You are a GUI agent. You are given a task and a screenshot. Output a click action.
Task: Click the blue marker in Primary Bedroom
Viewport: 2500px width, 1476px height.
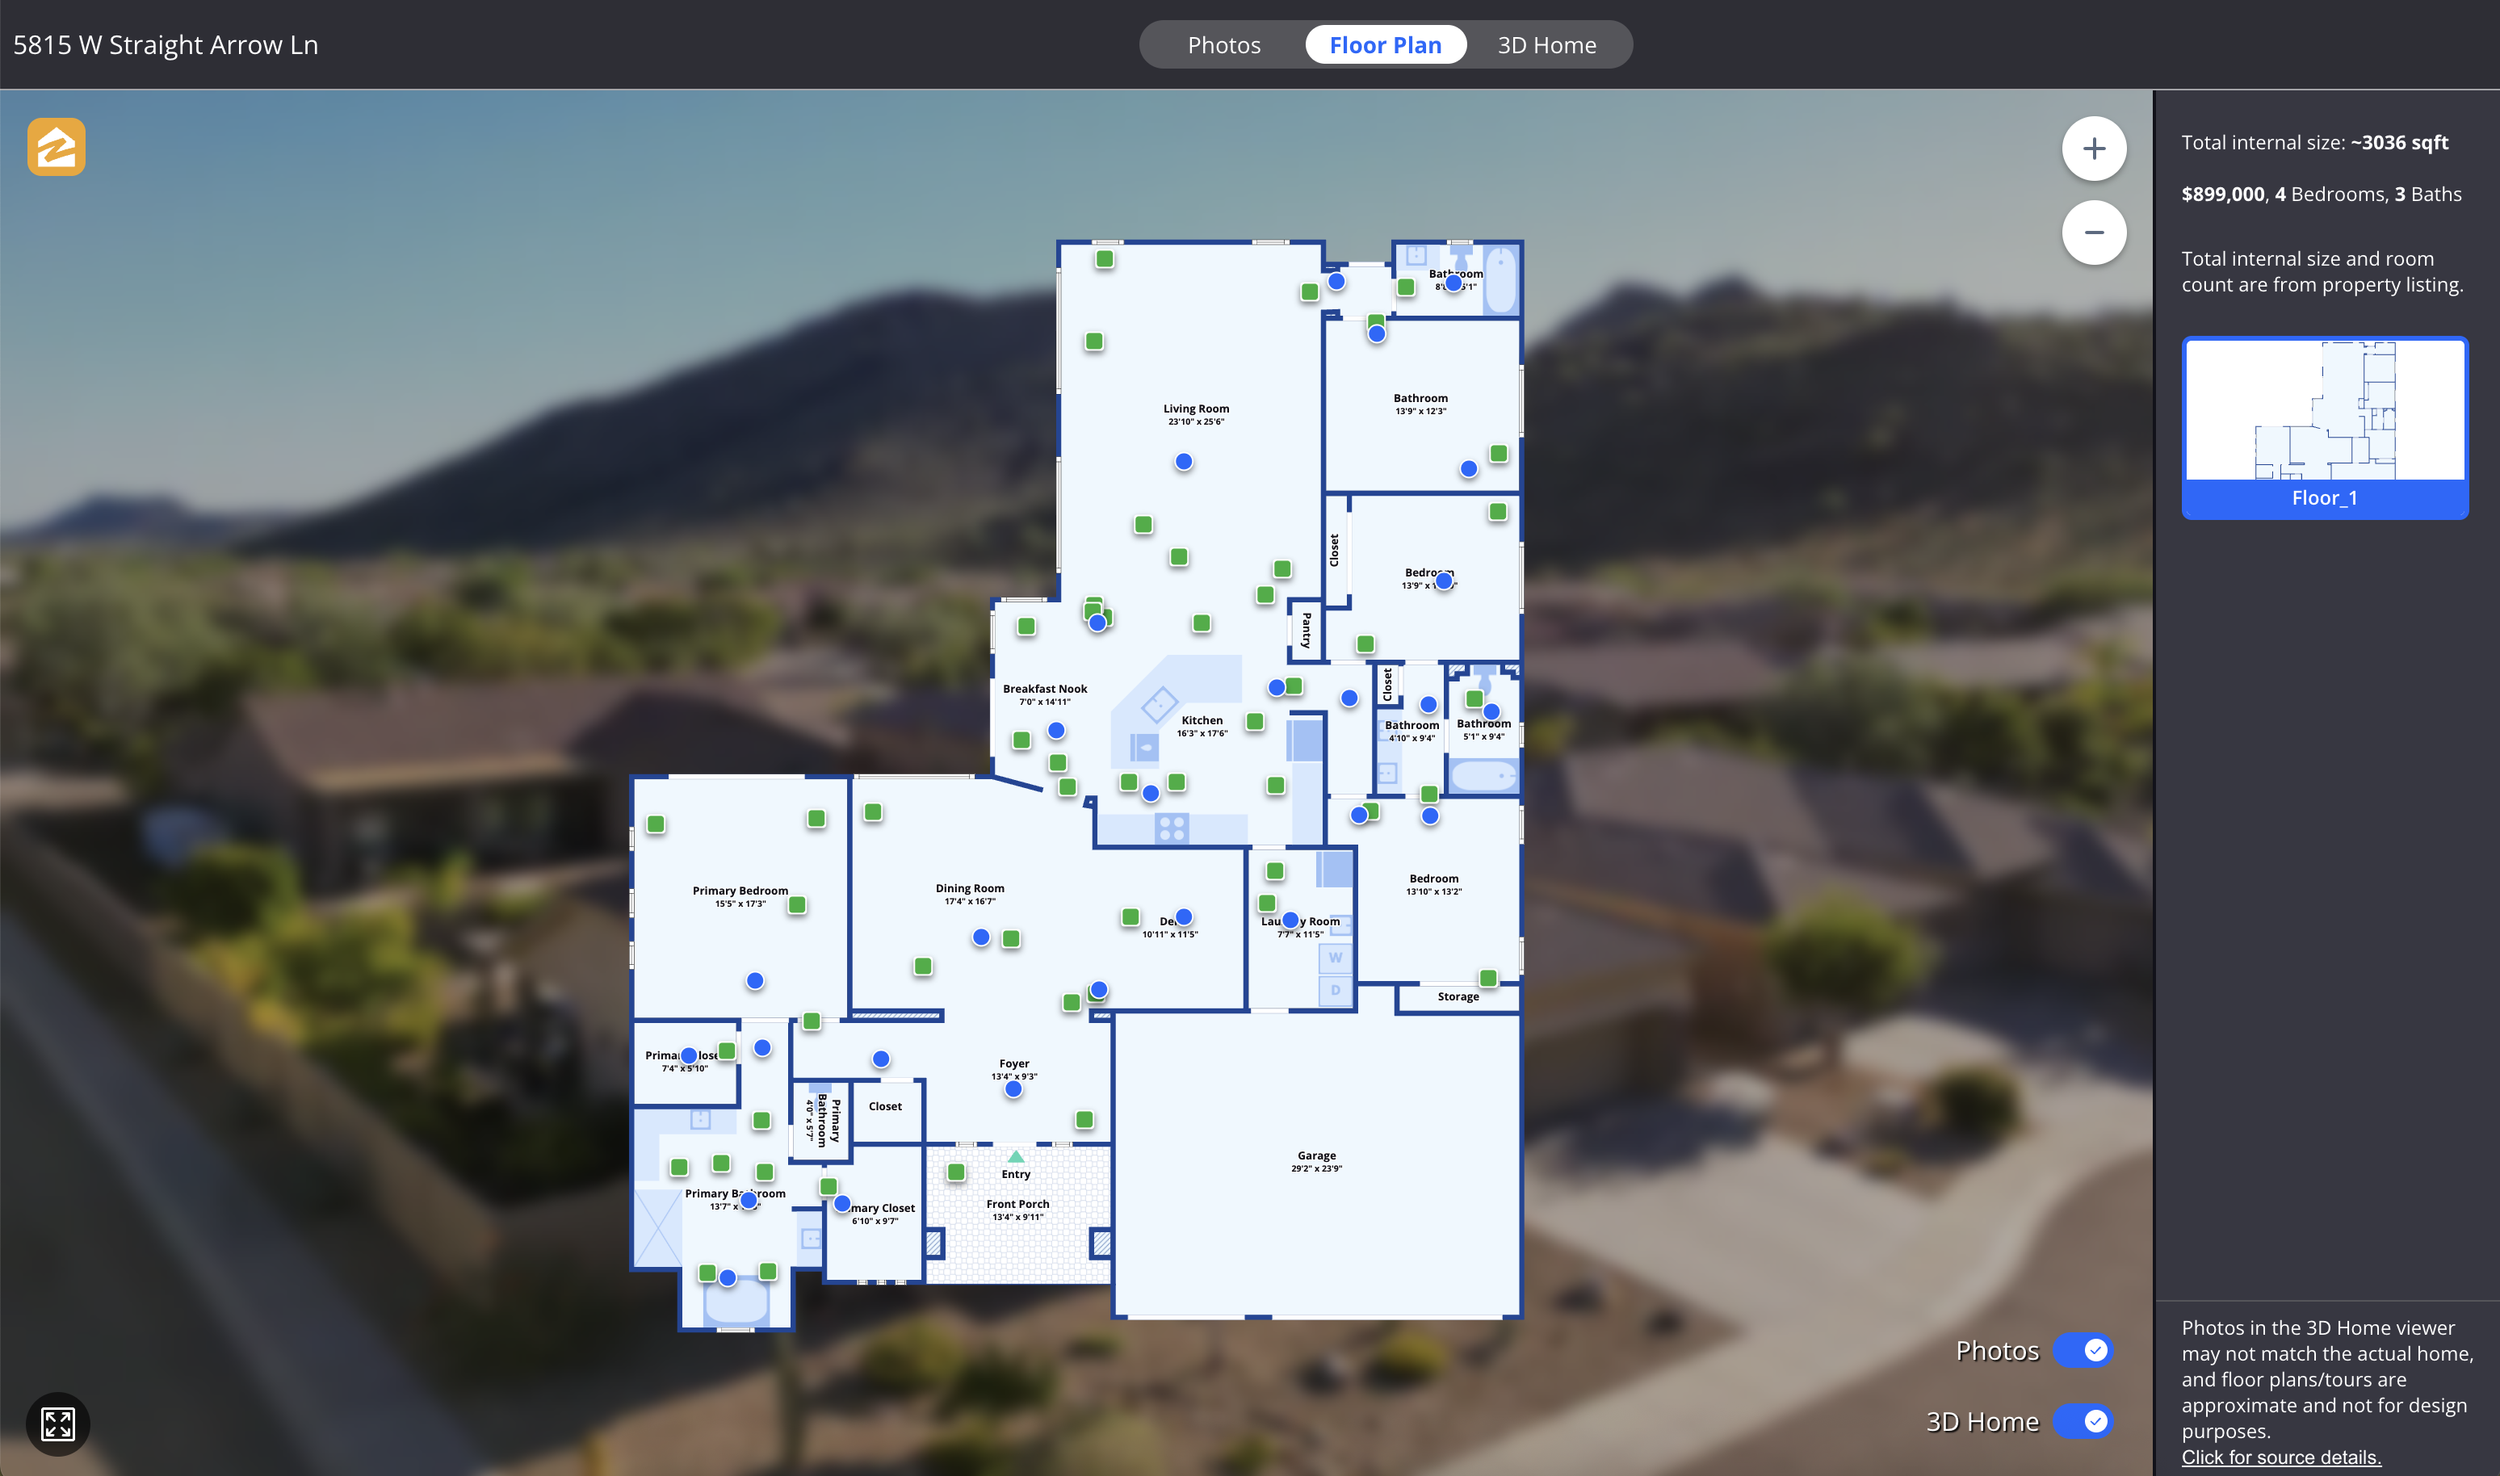[755, 981]
